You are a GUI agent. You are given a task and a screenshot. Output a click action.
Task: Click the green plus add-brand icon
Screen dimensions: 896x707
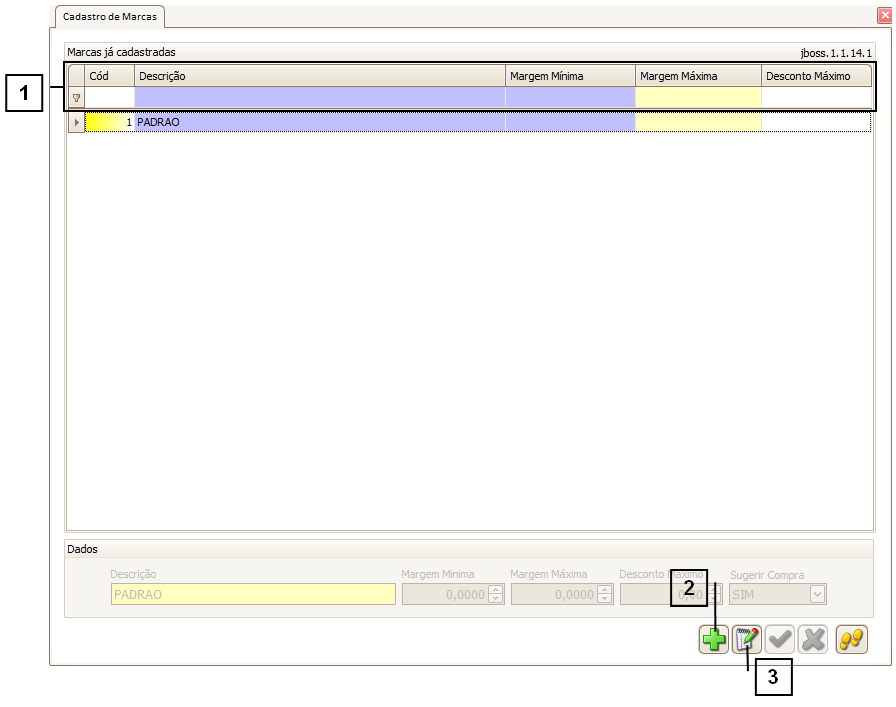713,640
